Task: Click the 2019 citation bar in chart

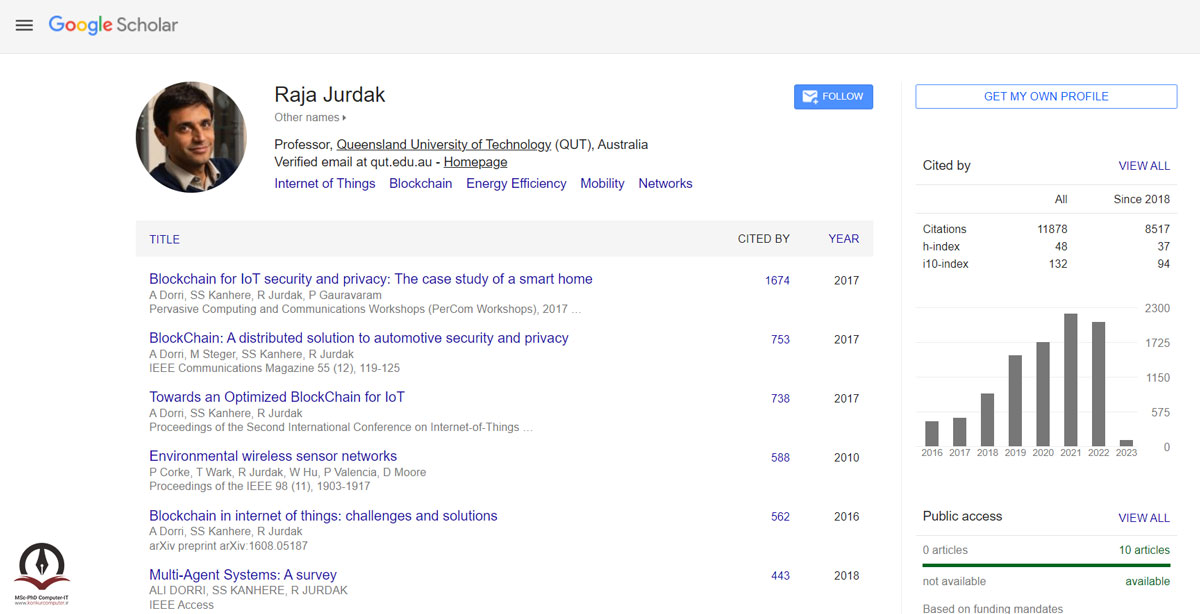Action: click(x=1015, y=400)
